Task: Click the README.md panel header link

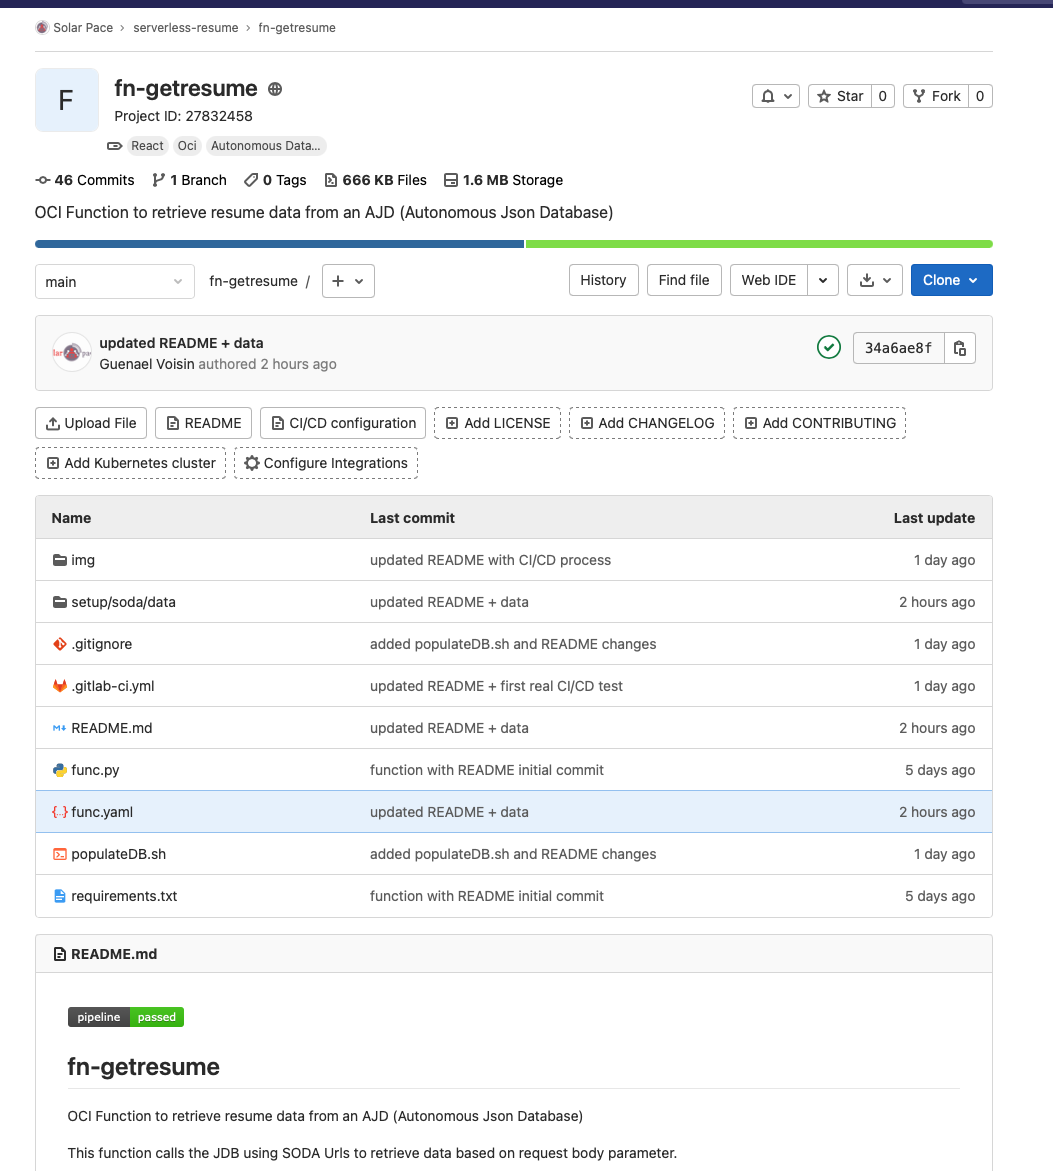Action: coord(114,954)
